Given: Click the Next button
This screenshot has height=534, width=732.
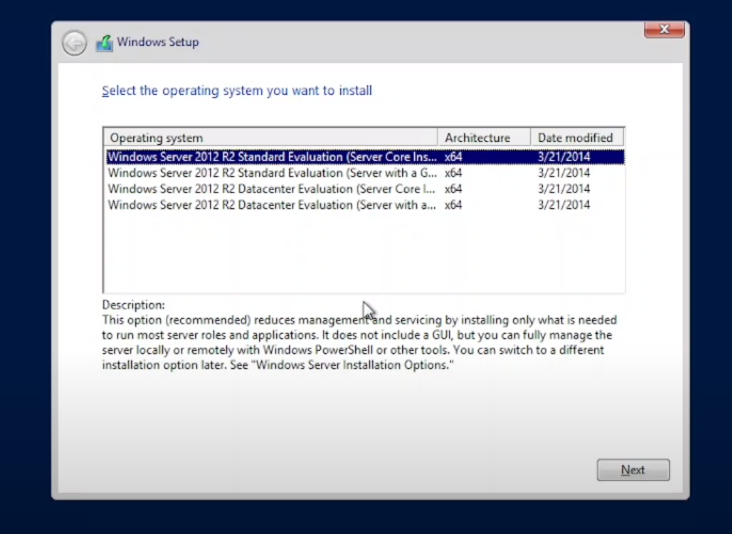Looking at the screenshot, I should [x=633, y=470].
